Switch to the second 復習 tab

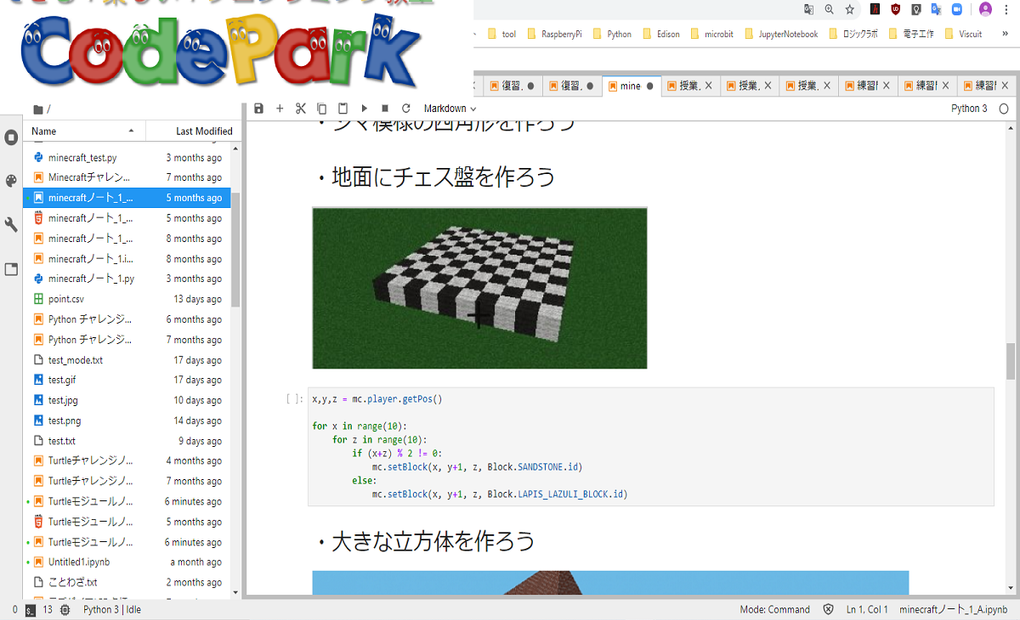point(570,86)
